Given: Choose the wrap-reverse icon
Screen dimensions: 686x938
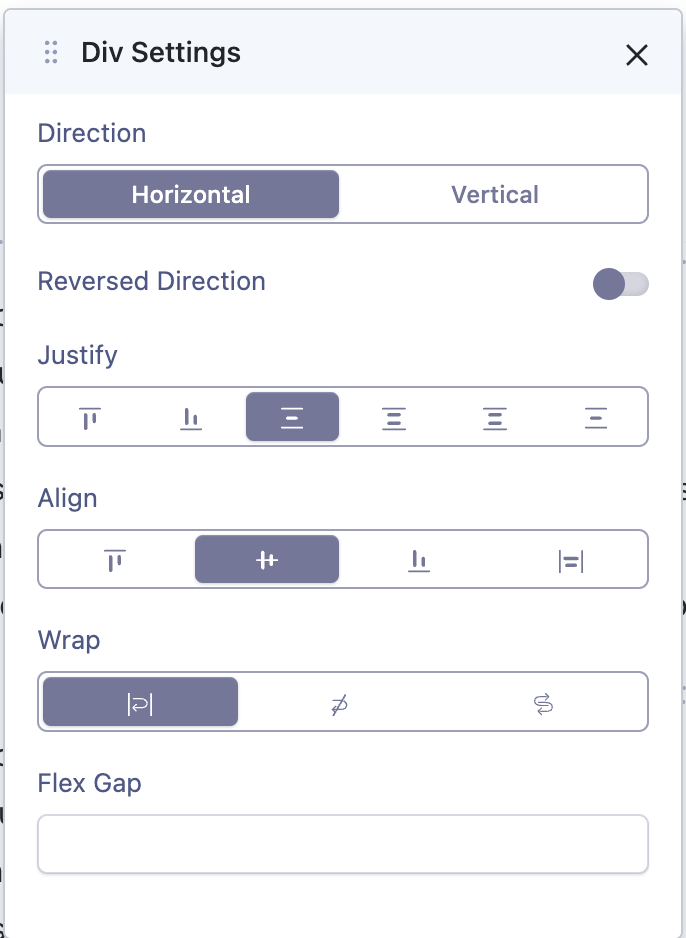Looking at the screenshot, I should [x=543, y=703].
